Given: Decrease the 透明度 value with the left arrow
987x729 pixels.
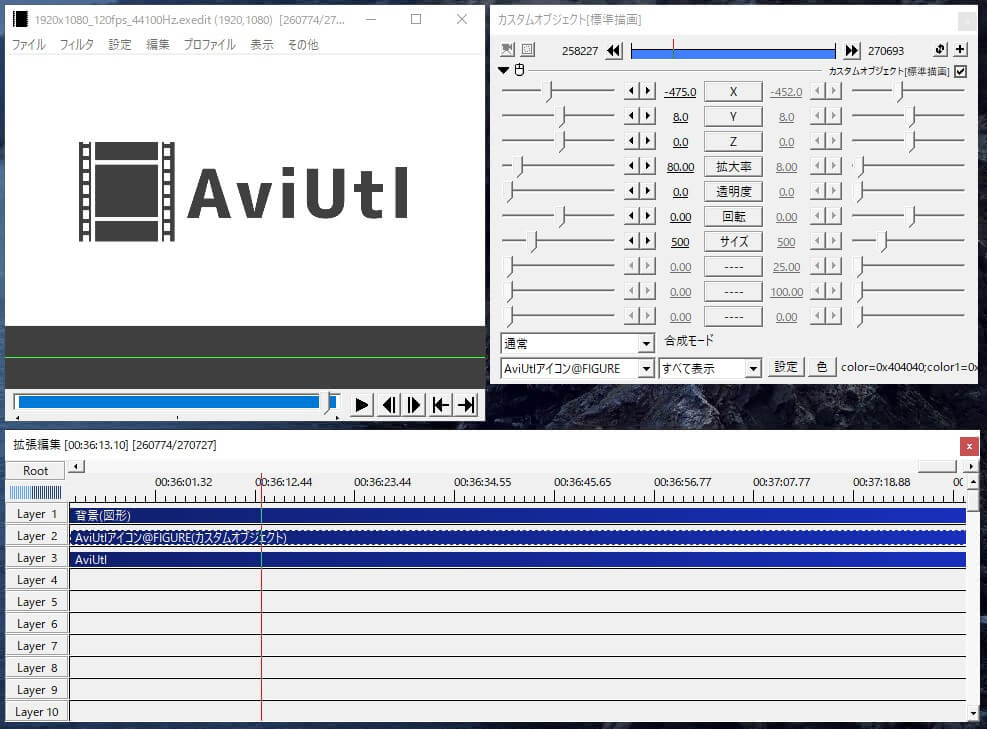Looking at the screenshot, I should 632,191.
